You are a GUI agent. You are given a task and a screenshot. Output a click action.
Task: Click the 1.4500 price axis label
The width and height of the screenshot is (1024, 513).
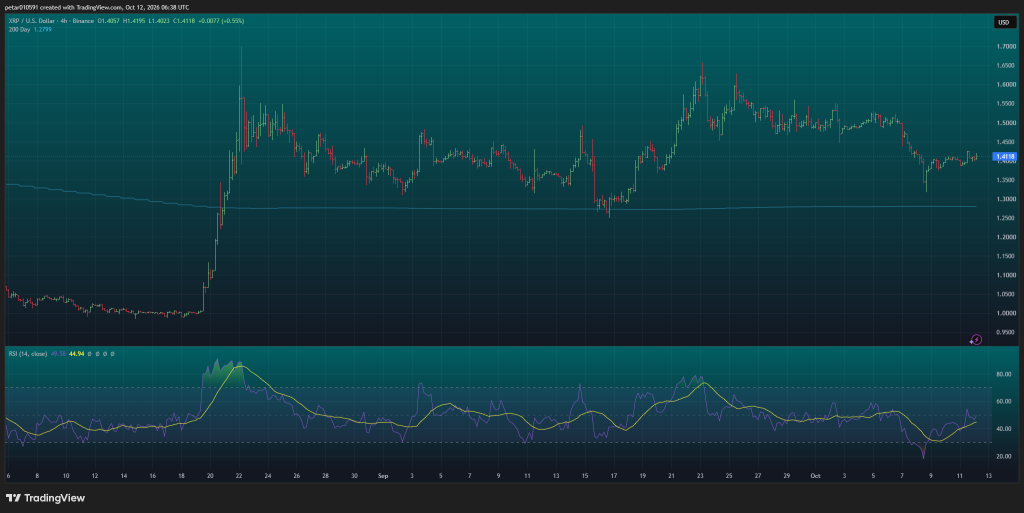click(x=1006, y=142)
